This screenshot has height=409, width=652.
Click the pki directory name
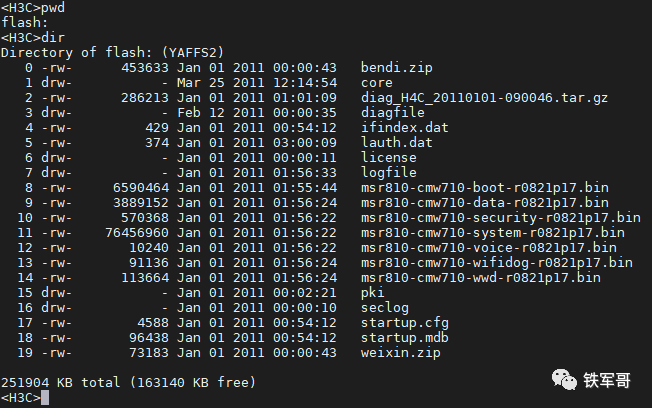click(374, 292)
